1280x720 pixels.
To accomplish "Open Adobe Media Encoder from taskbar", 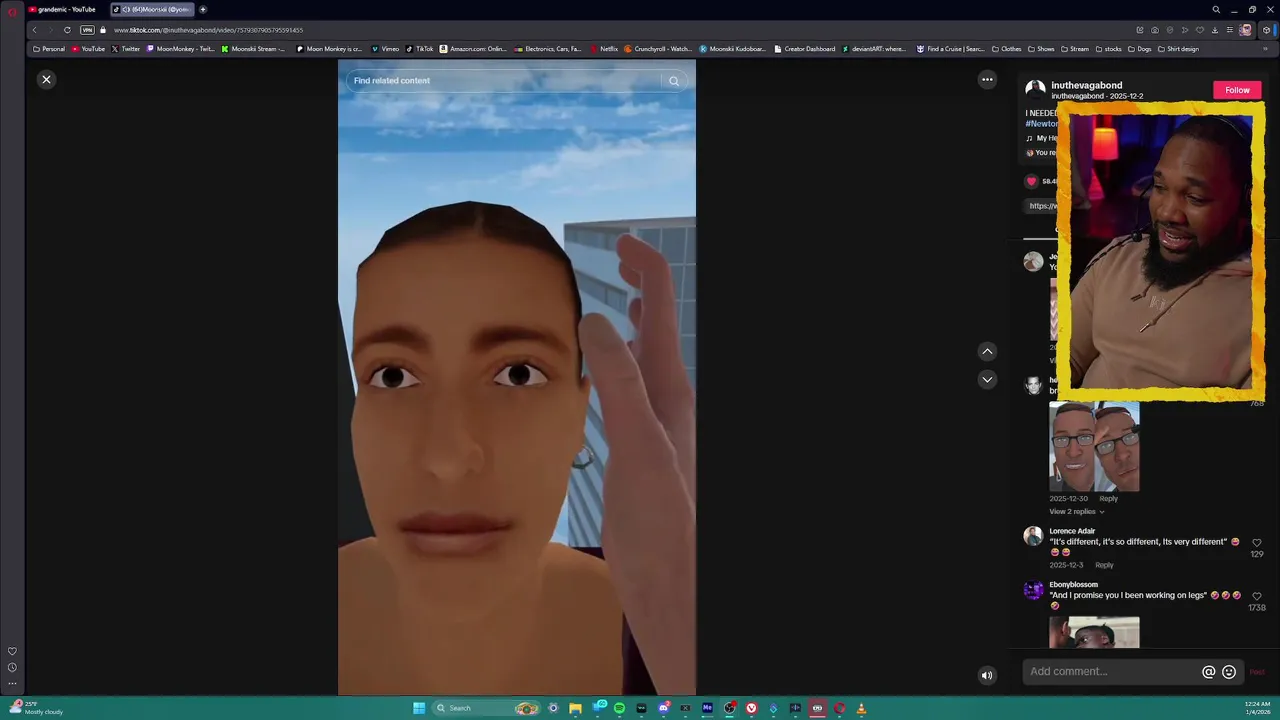I will tap(707, 708).
